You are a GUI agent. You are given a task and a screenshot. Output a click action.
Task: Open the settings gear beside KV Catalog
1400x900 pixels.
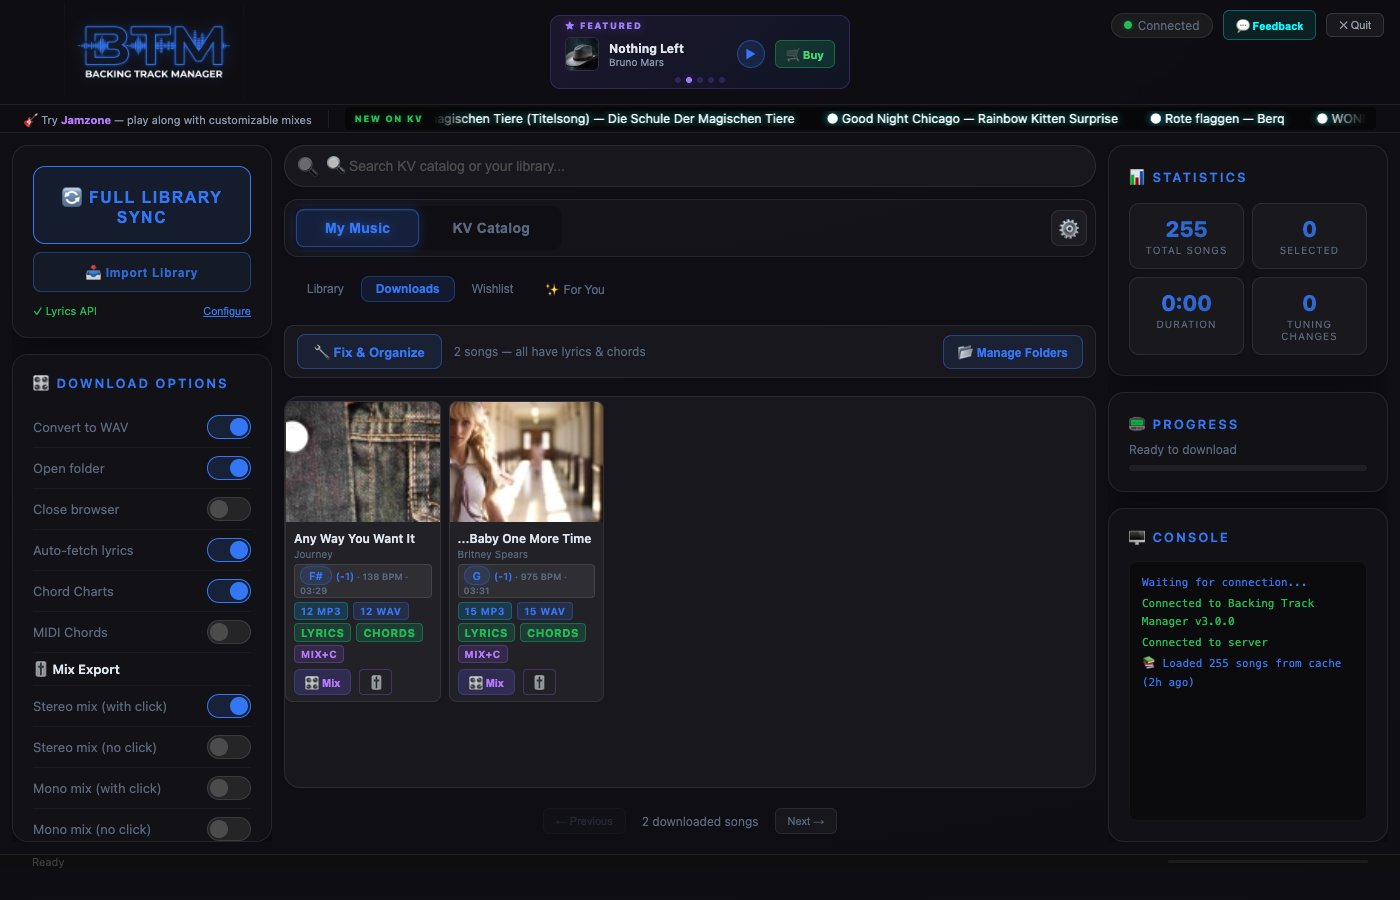[x=1069, y=228]
